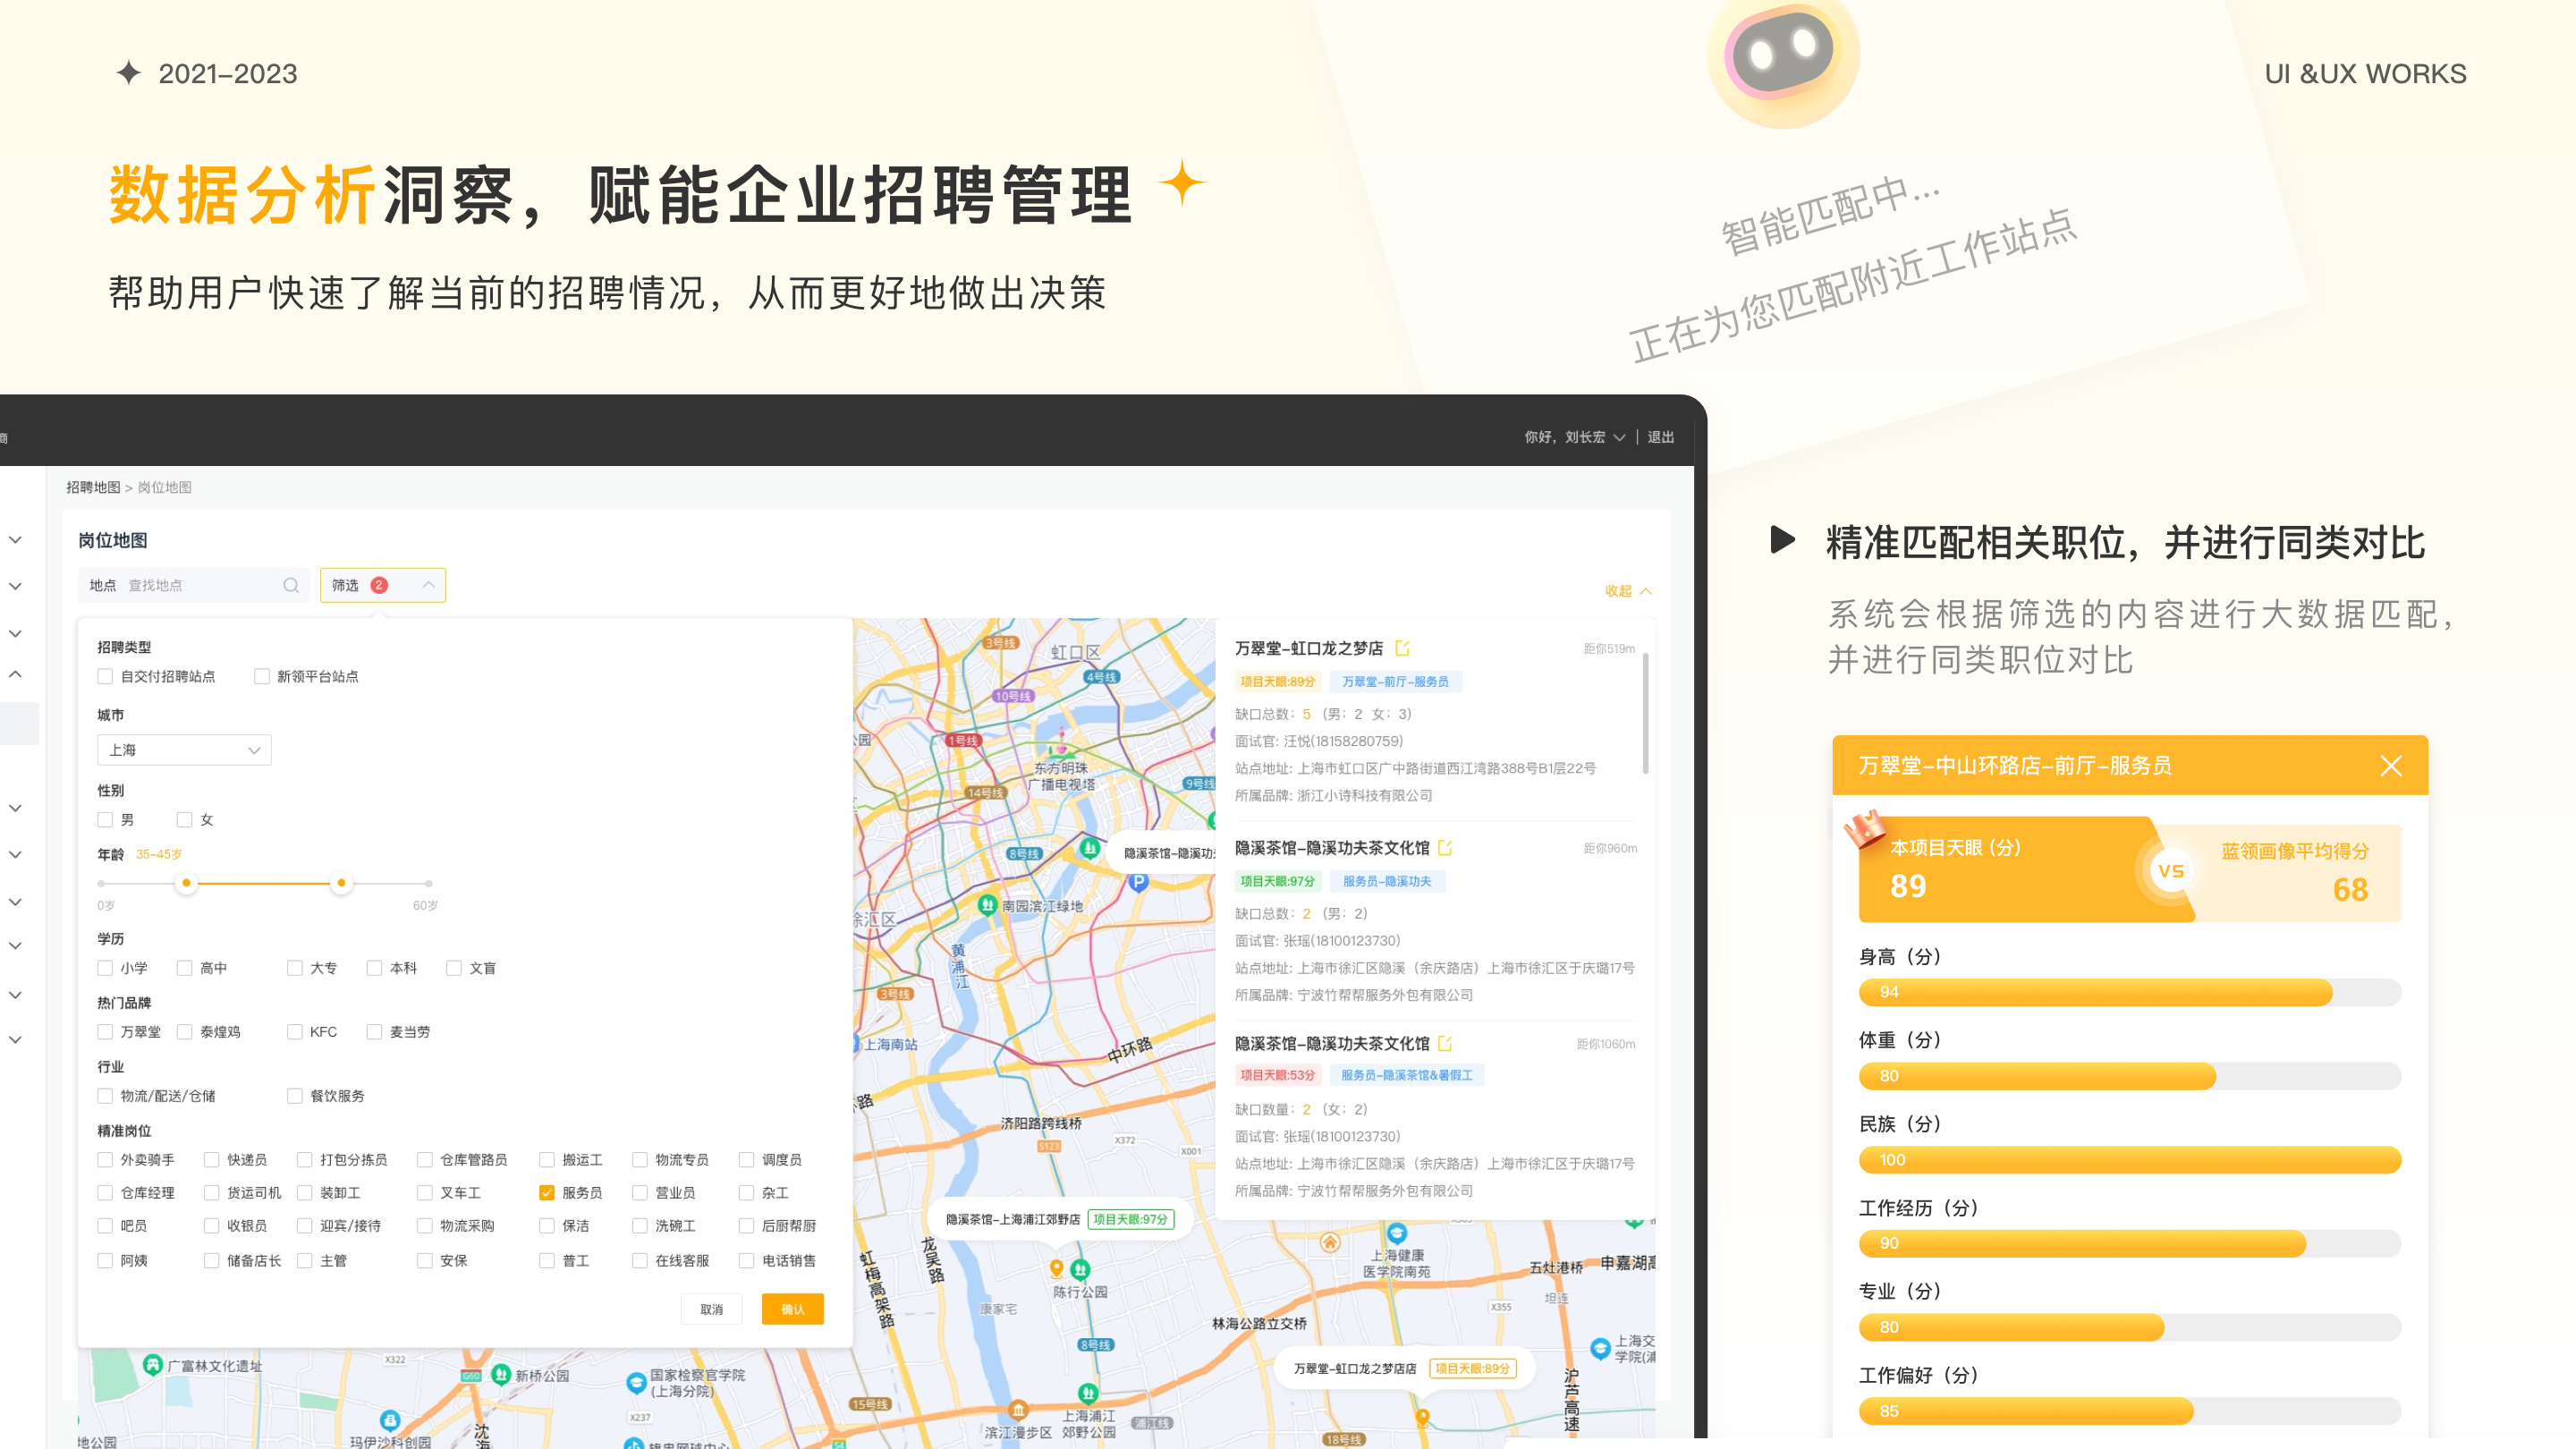The width and height of the screenshot is (2576, 1449).
Task: Click 陈行公园 green marker on map
Action: 1080,1270
